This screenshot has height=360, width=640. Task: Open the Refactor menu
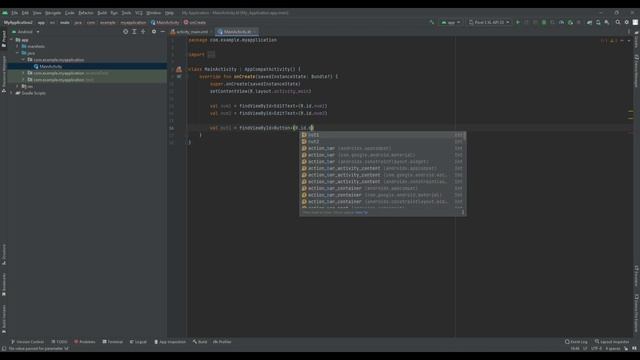(86, 13)
